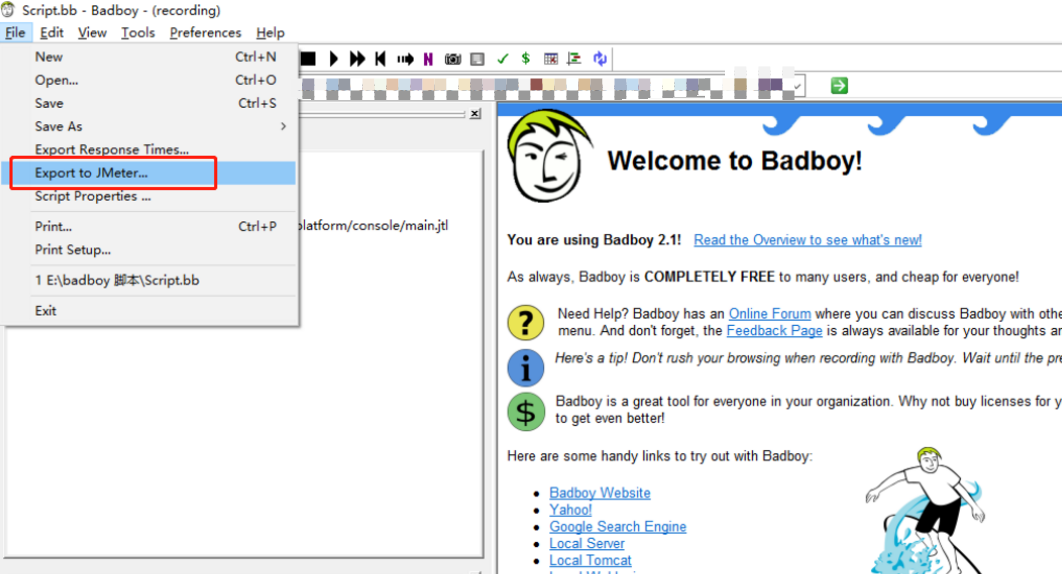Image resolution: width=1062 pixels, height=574 pixels.
Task: Choose Export Response Times...
Action: click(x=149, y=149)
